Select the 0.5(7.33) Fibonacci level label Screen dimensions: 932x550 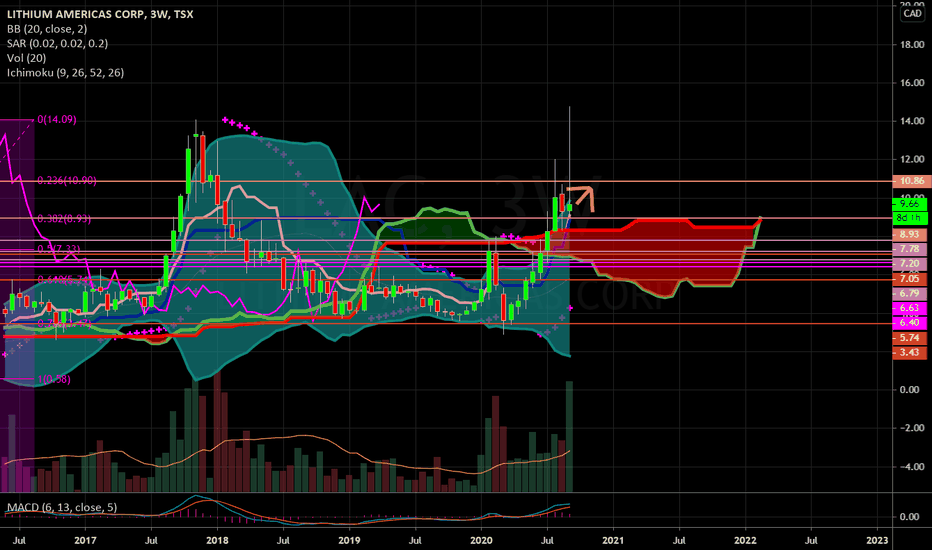pyautogui.click(x=58, y=249)
